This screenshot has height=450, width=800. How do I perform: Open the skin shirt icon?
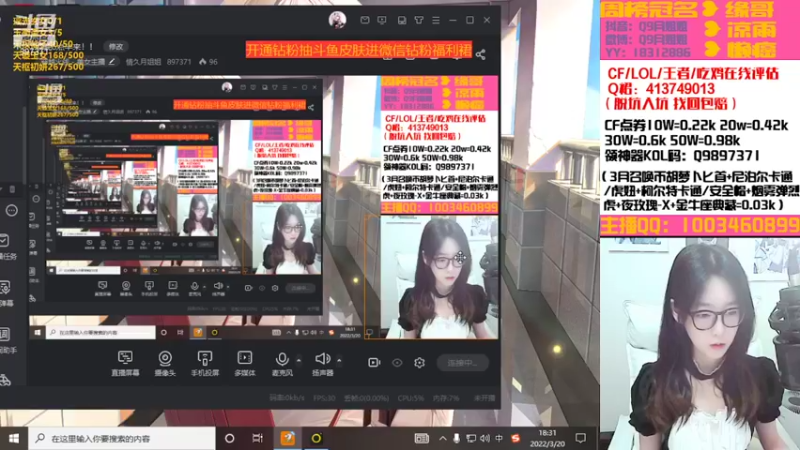coord(418,20)
